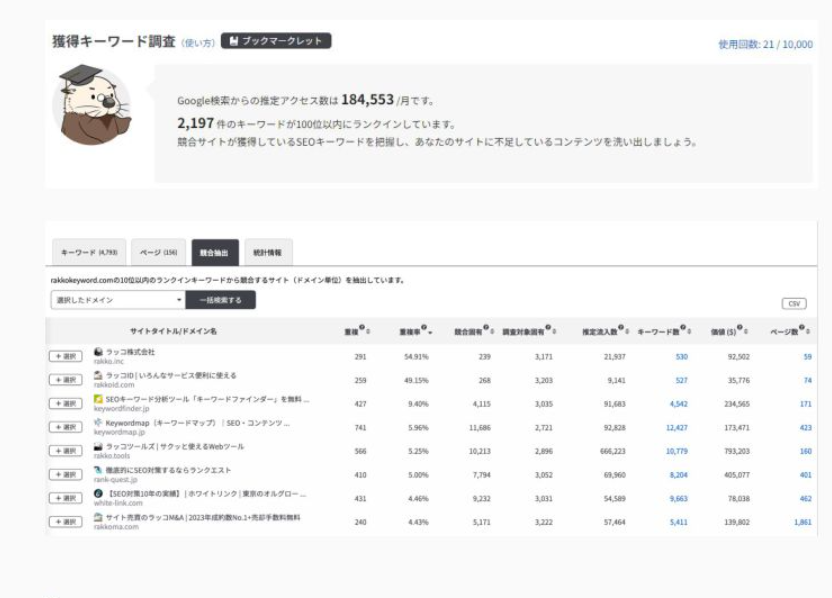
Task: Sort table by ページ数 column arrows
Action: (x=808, y=332)
